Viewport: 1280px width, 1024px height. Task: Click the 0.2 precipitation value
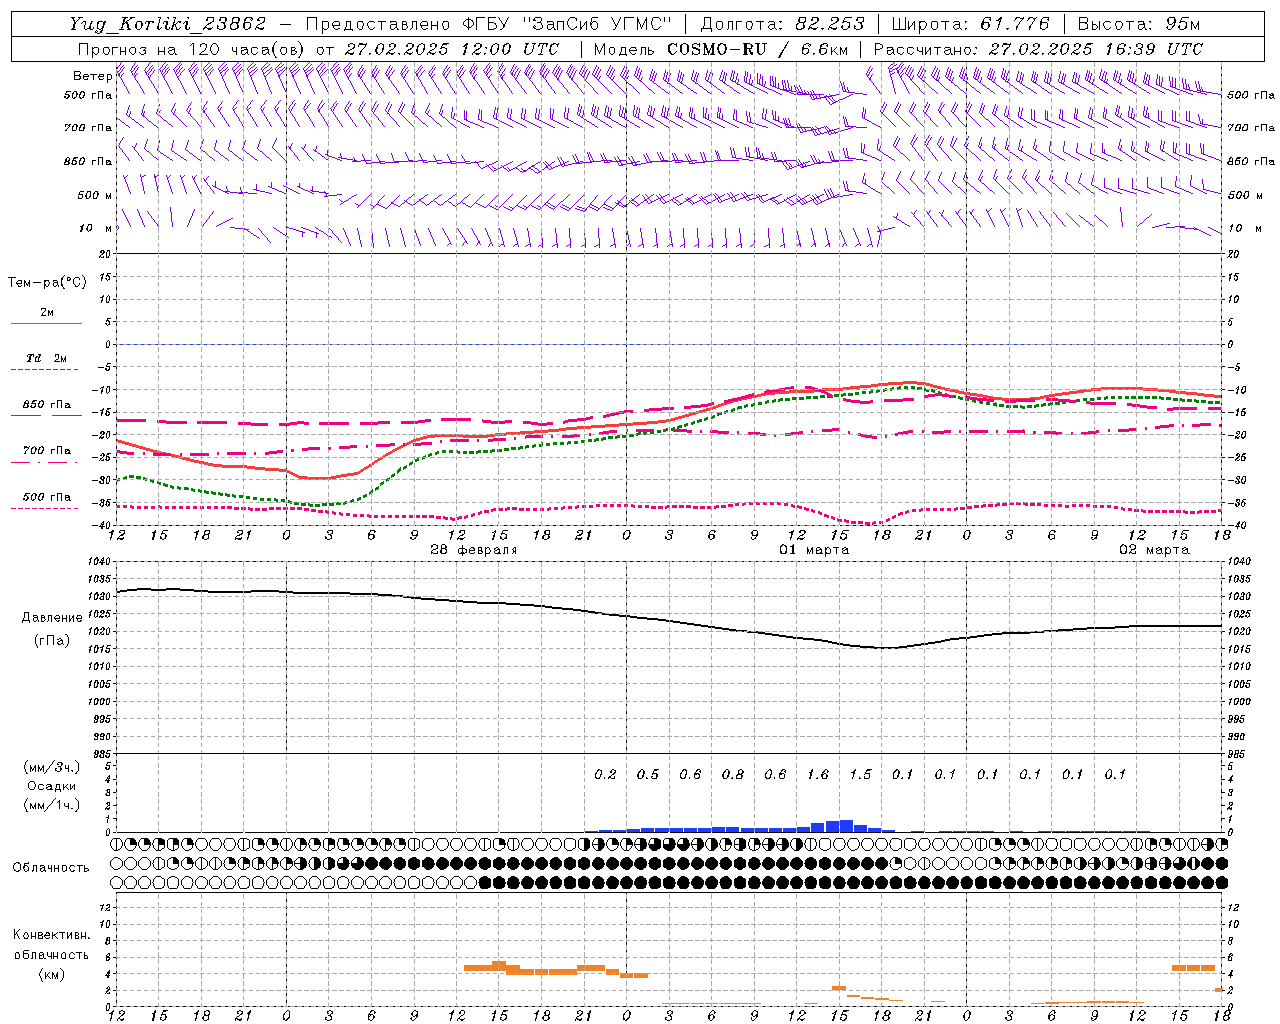tap(605, 774)
